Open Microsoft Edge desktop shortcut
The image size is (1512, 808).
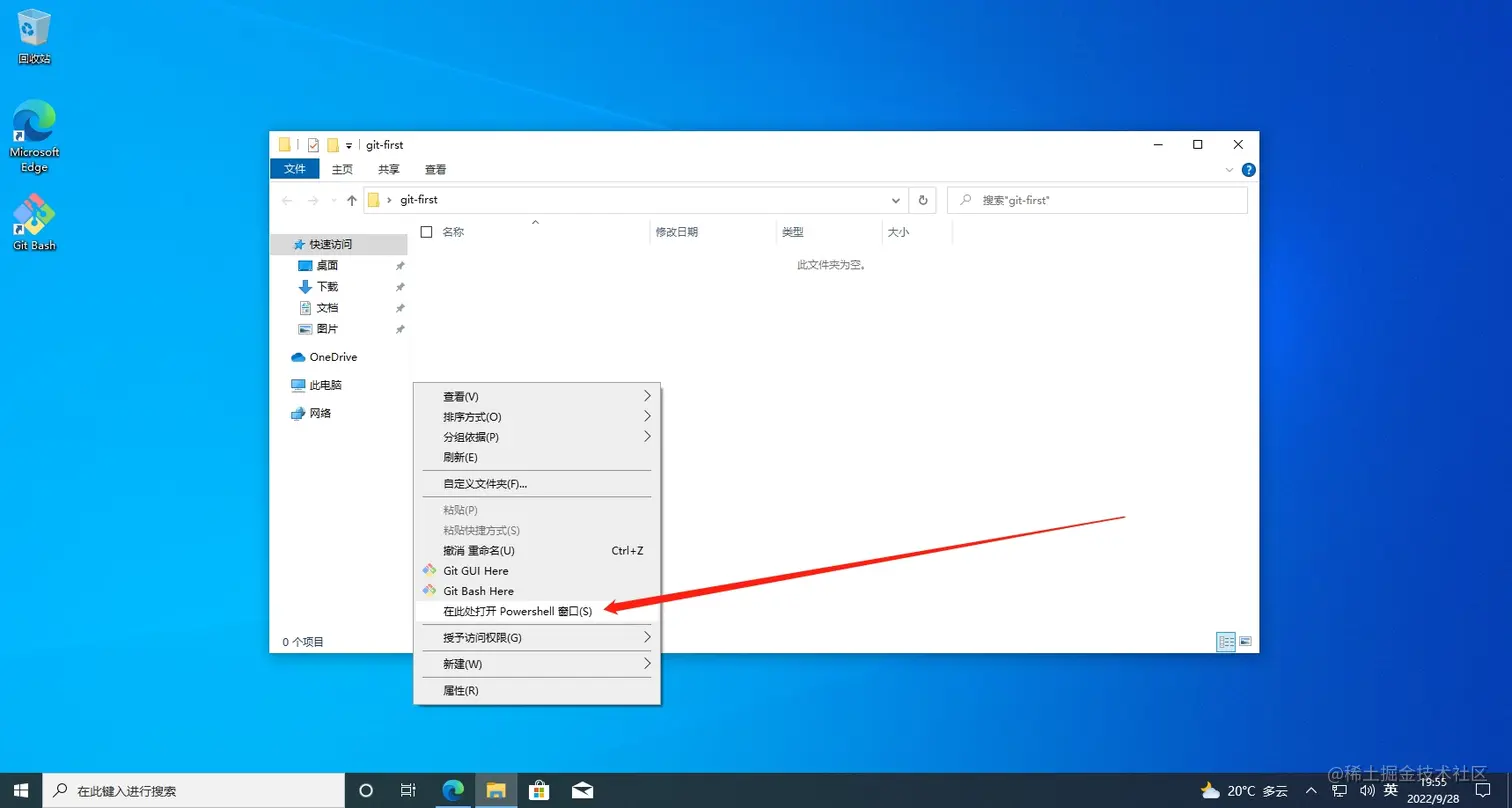(x=34, y=136)
